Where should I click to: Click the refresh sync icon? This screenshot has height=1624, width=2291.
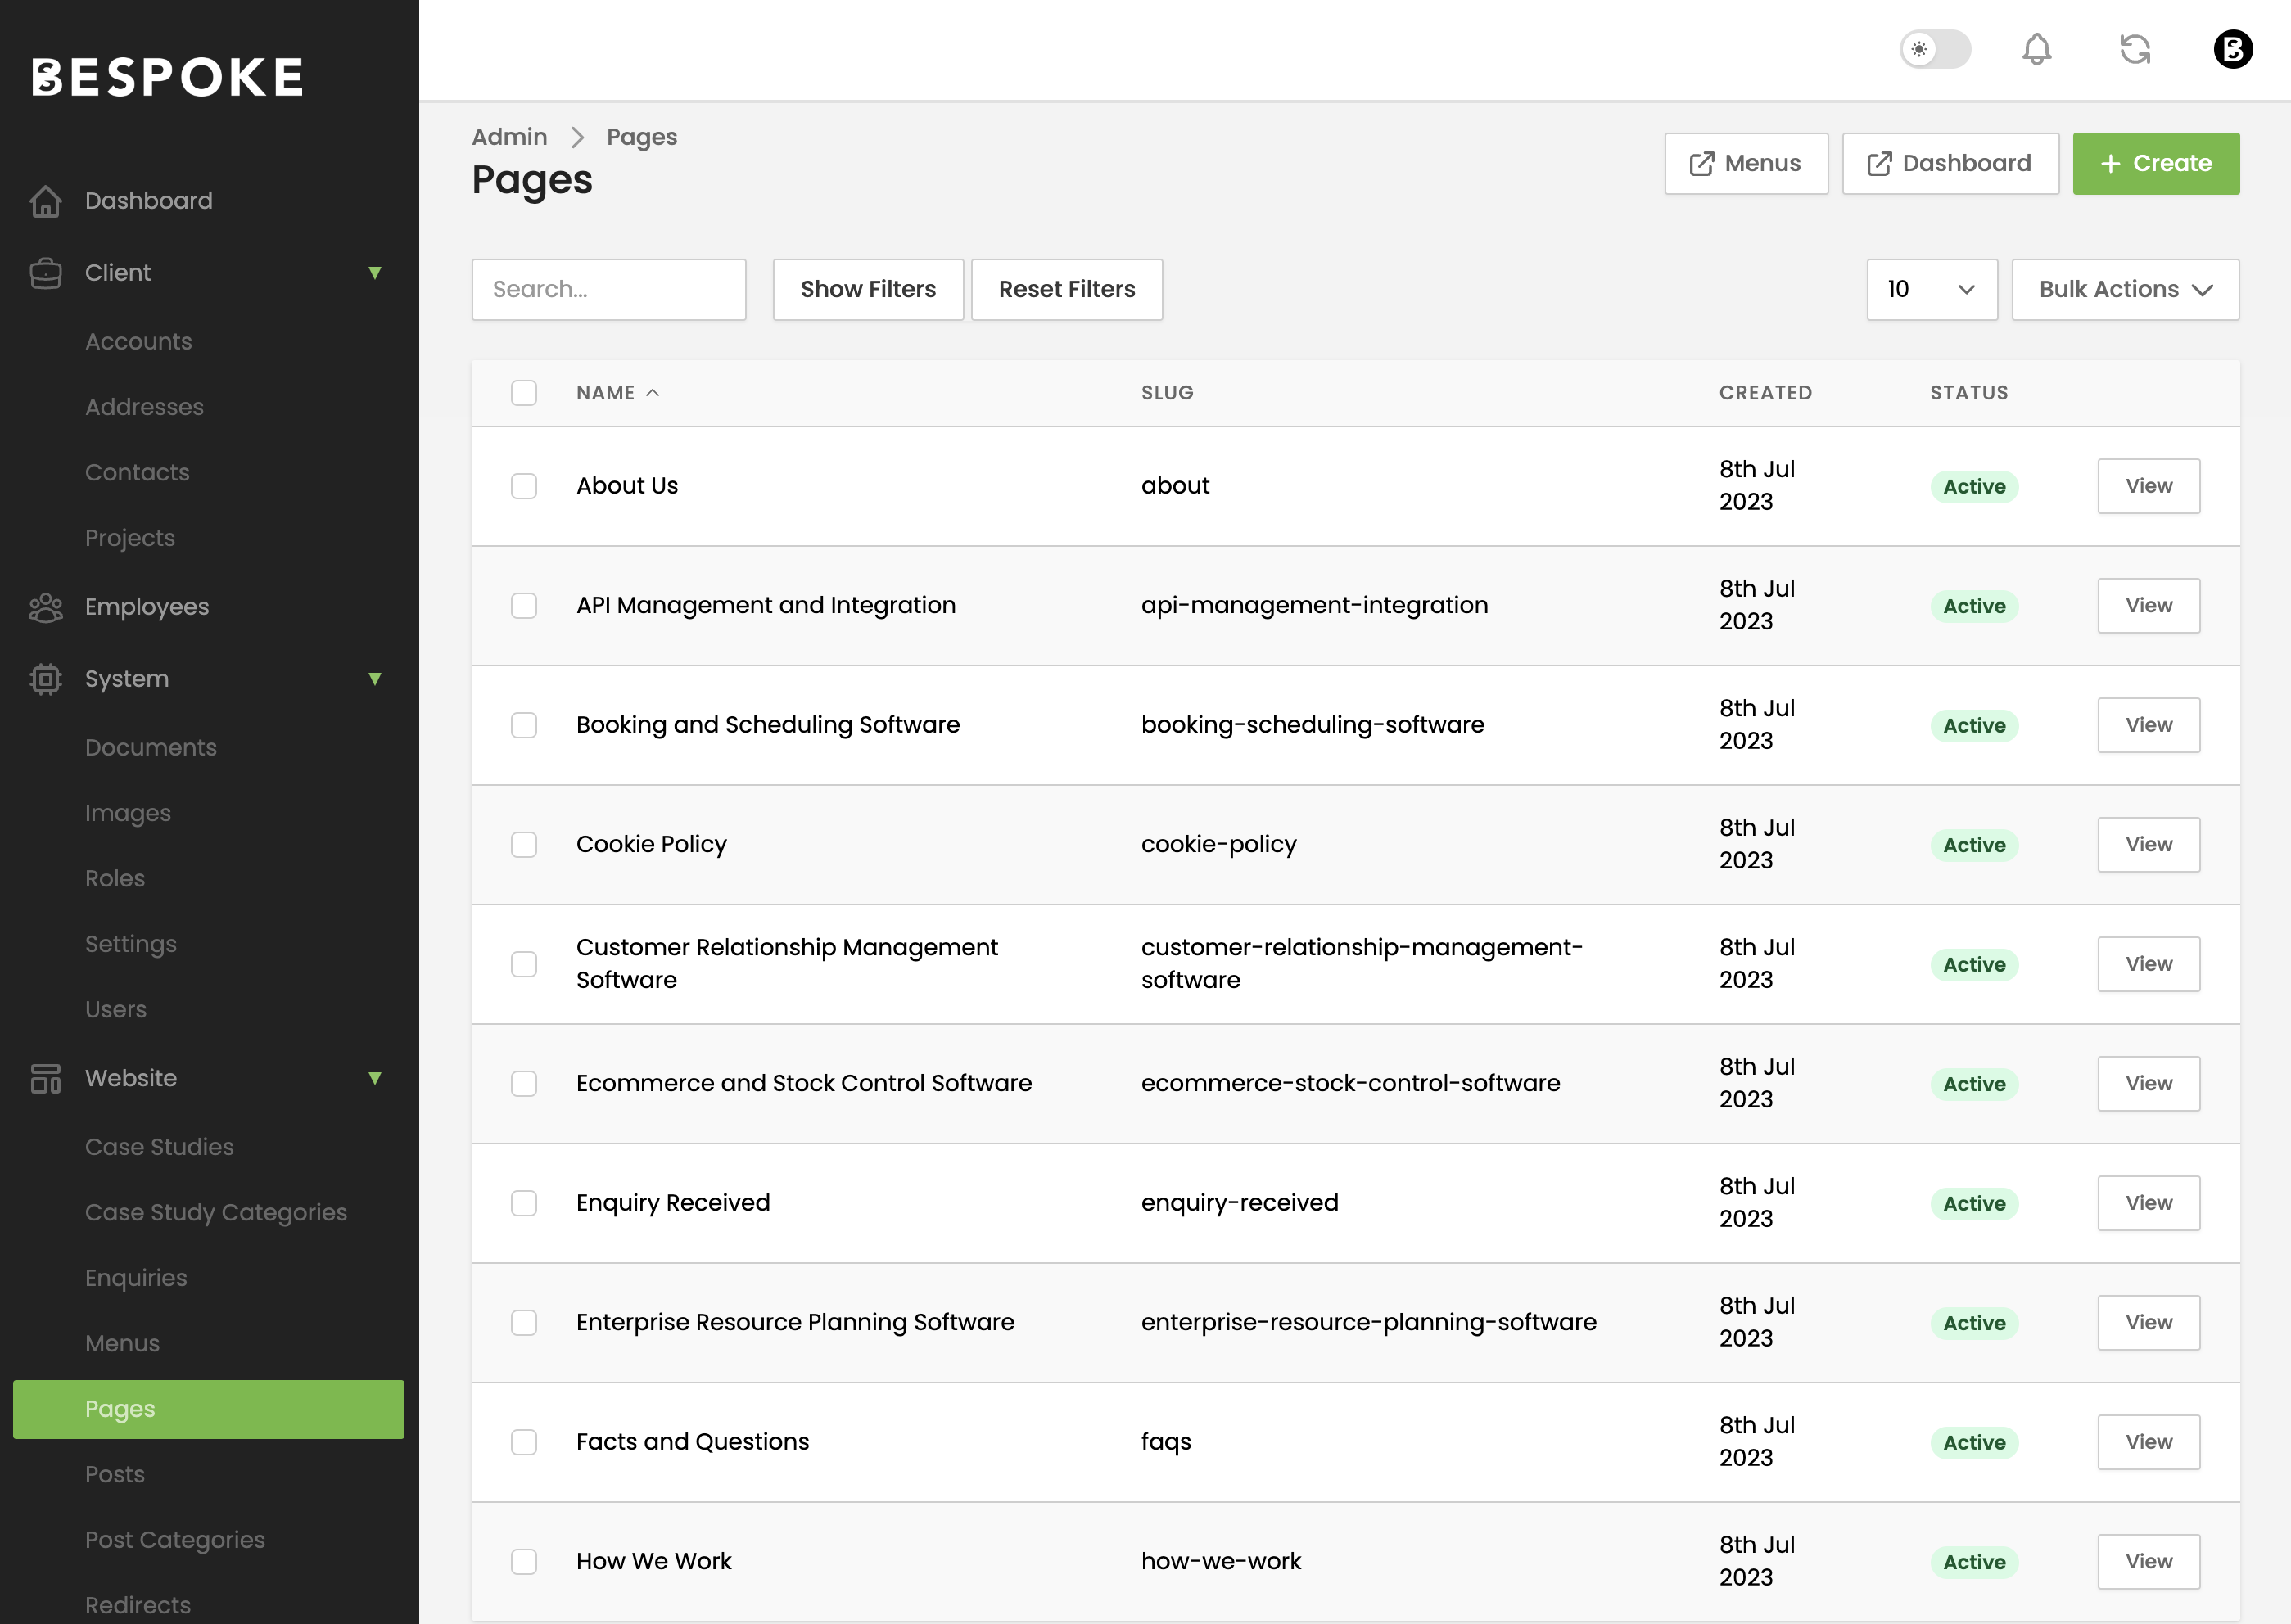(2135, 49)
